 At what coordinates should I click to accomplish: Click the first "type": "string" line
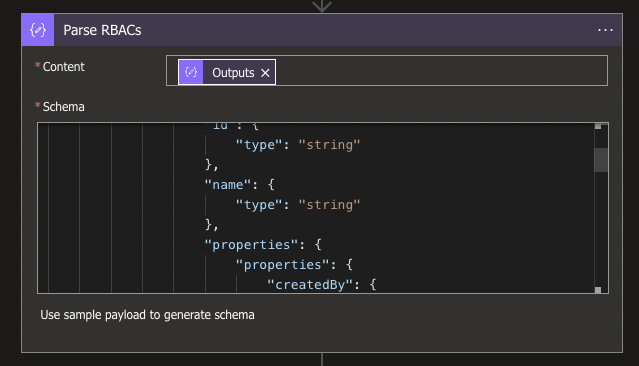298,145
